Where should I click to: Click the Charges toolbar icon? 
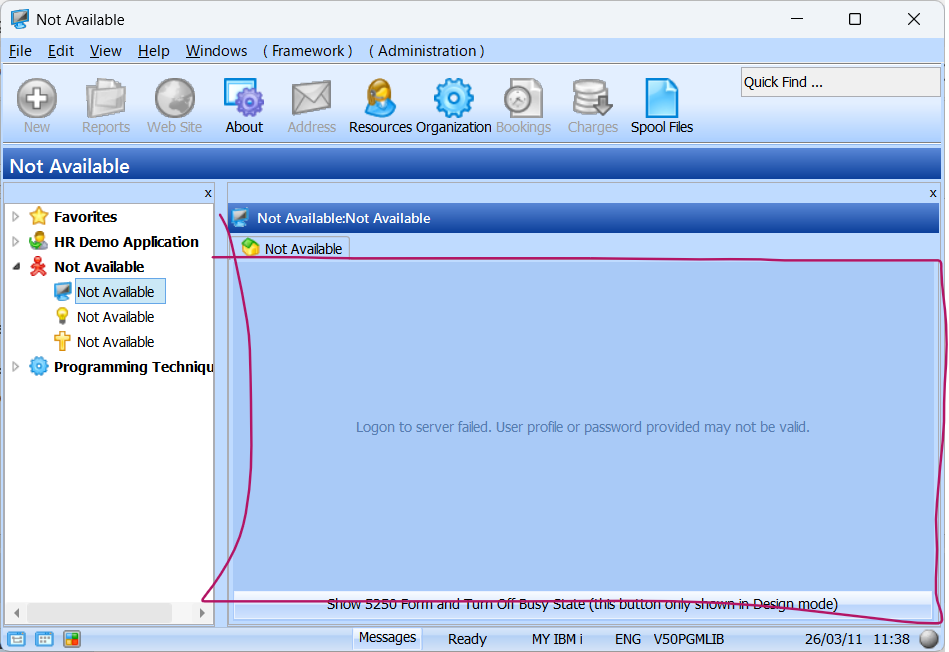(x=592, y=99)
